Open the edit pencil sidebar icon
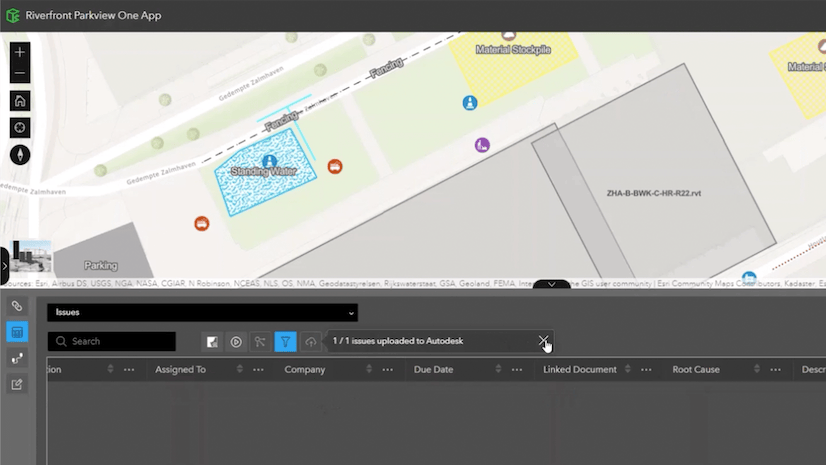Viewport: 826px width, 465px height. pos(17,384)
